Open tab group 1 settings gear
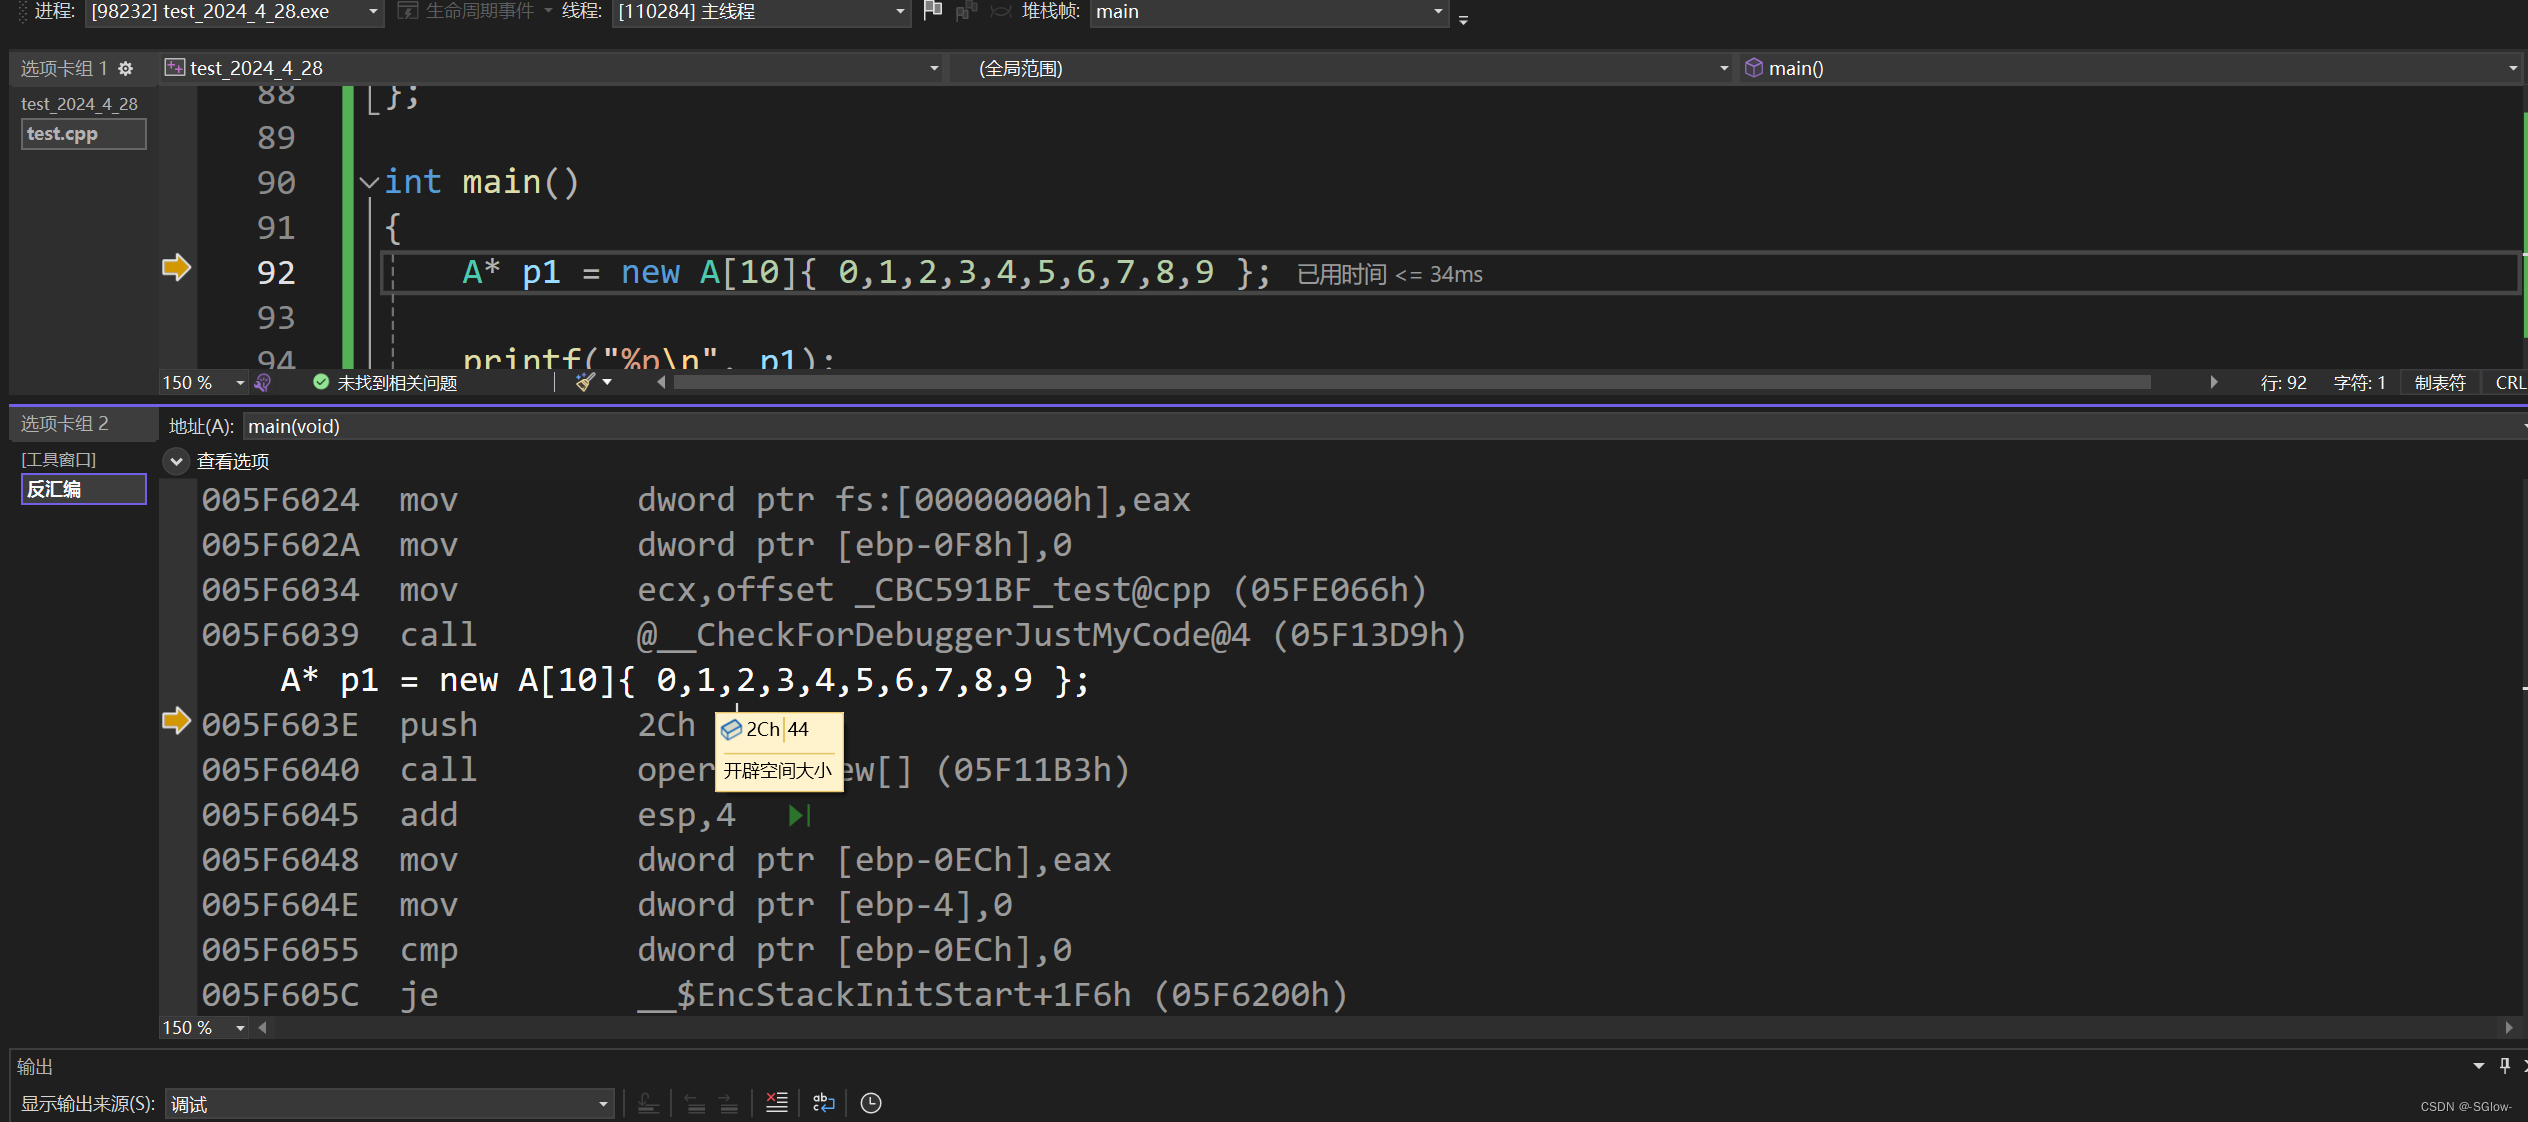The height and width of the screenshot is (1122, 2528). click(x=126, y=68)
